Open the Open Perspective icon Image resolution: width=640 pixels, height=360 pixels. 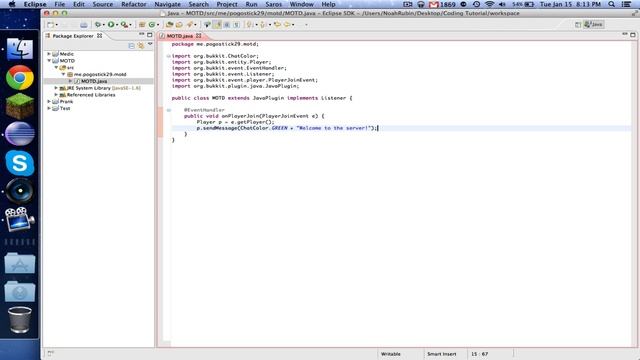pyautogui.click(x=578, y=24)
